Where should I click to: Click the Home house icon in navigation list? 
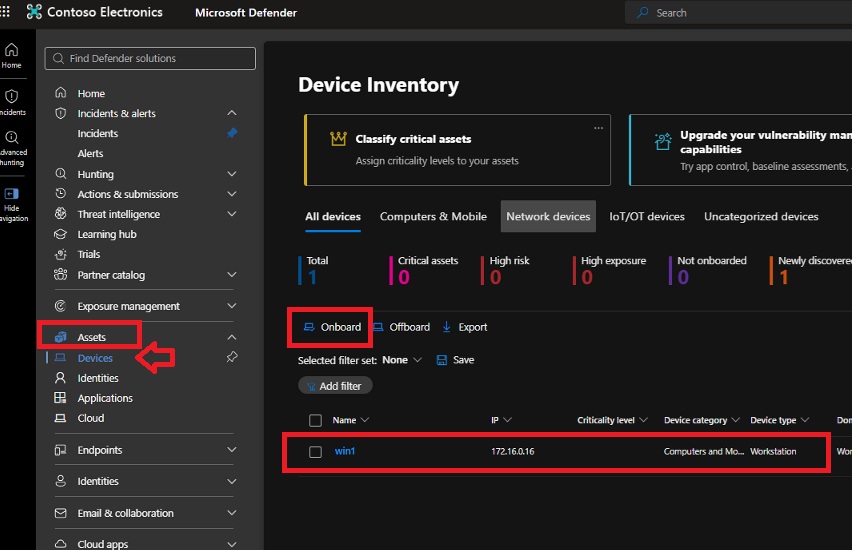[60, 93]
